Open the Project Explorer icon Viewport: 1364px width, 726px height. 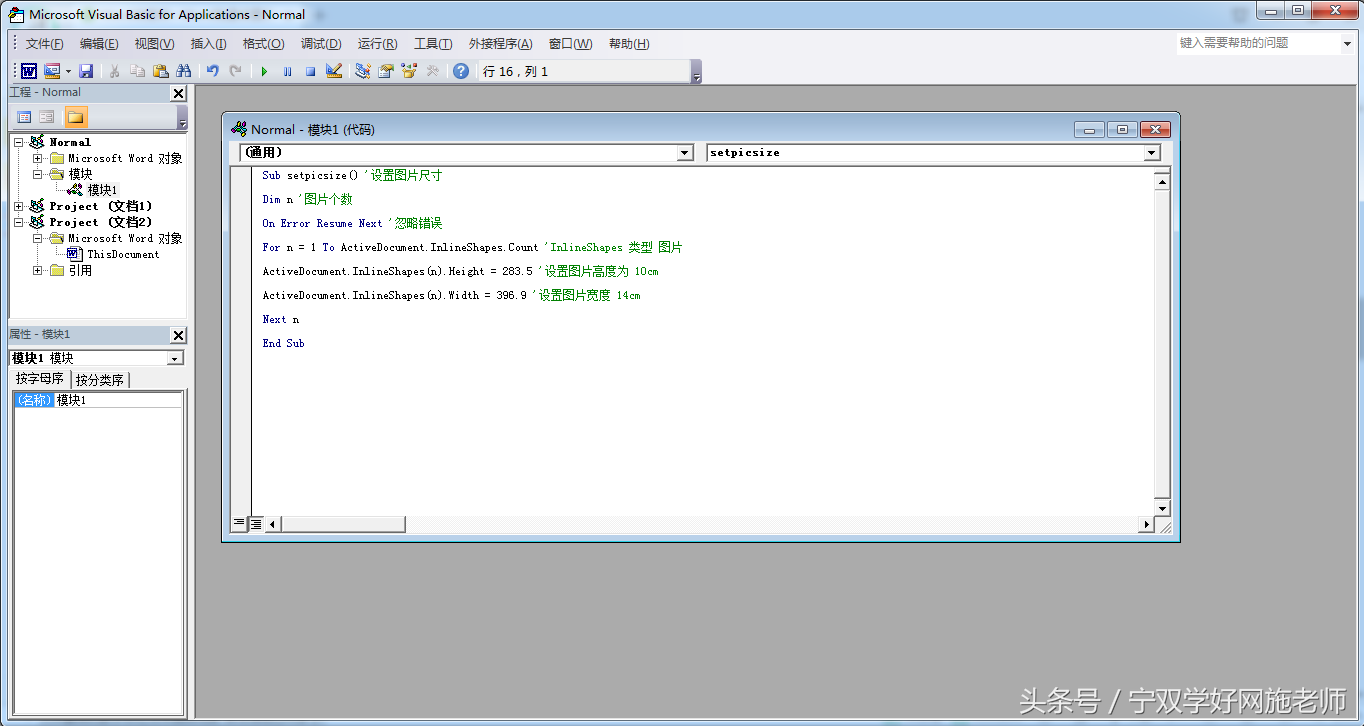[363, 71]
